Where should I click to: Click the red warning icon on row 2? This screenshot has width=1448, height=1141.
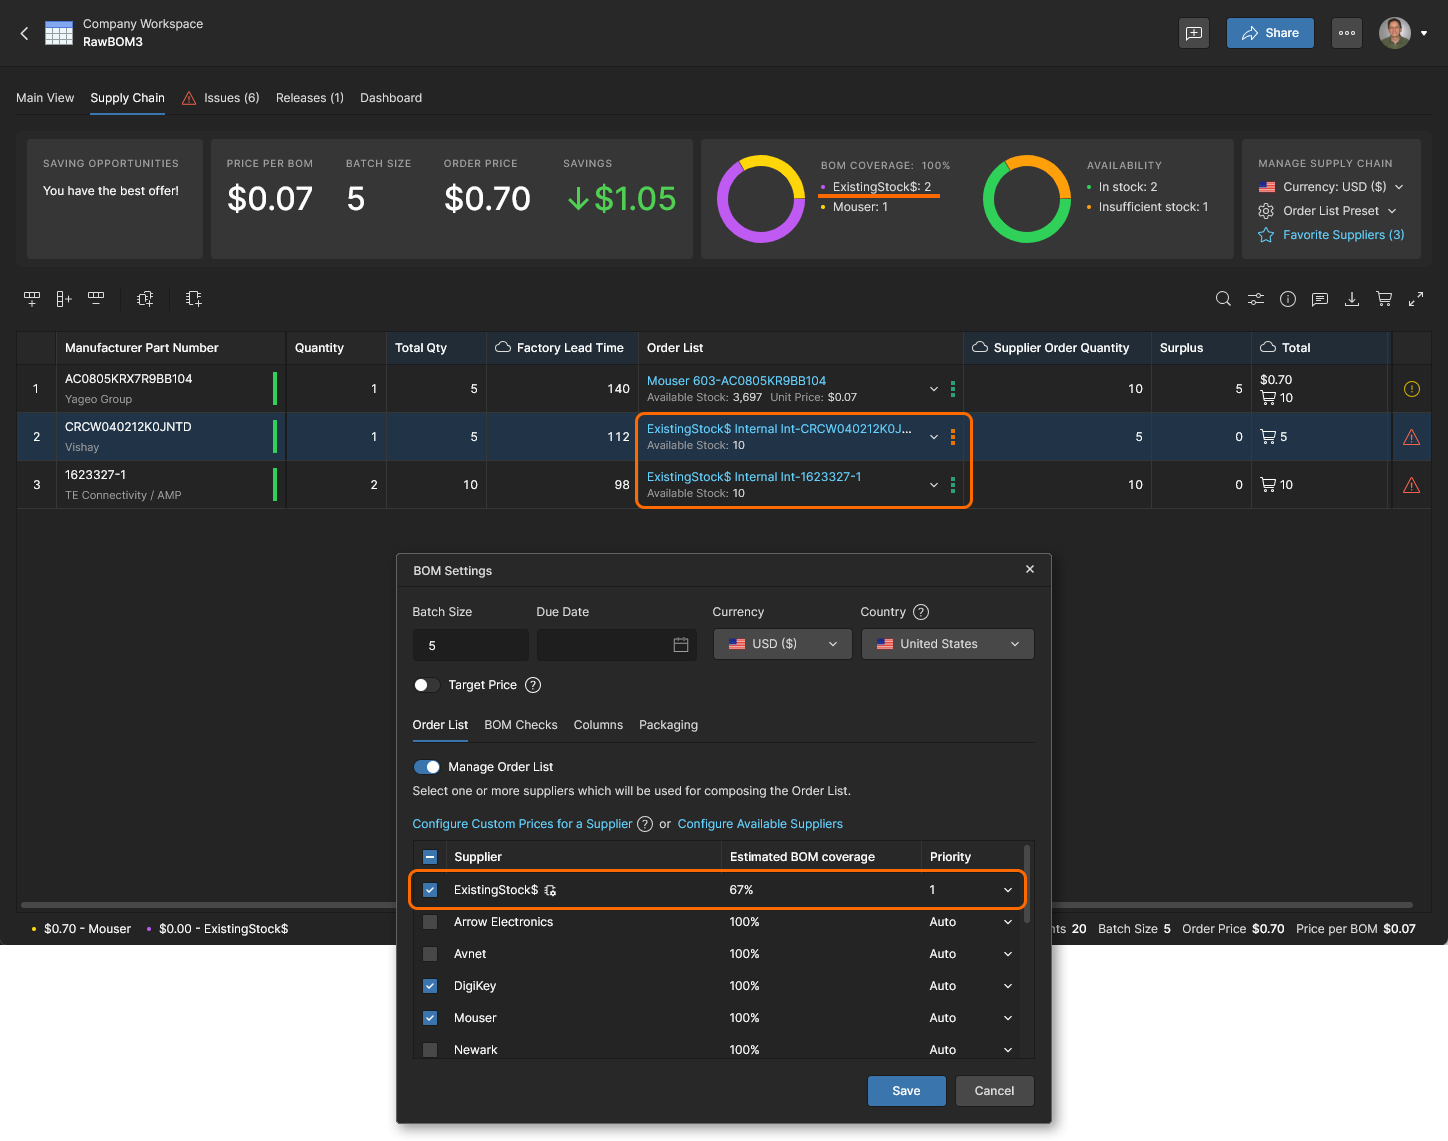[x=1411, y=437]
